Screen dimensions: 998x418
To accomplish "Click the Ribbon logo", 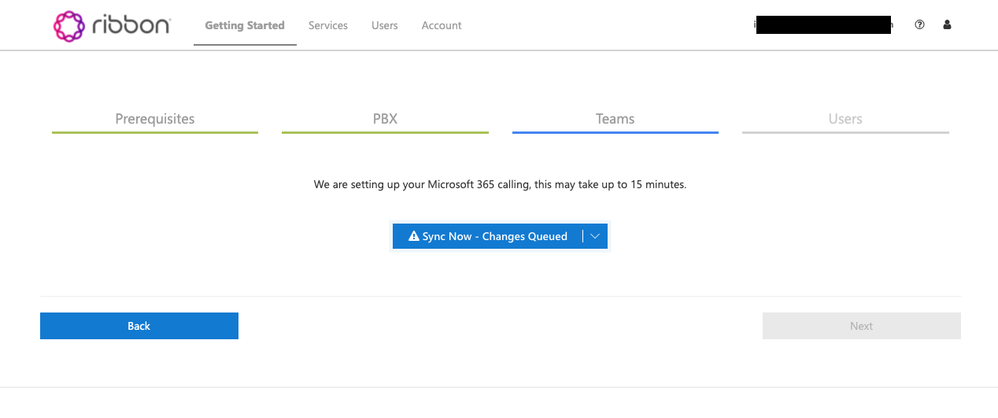I will (111, 25).
